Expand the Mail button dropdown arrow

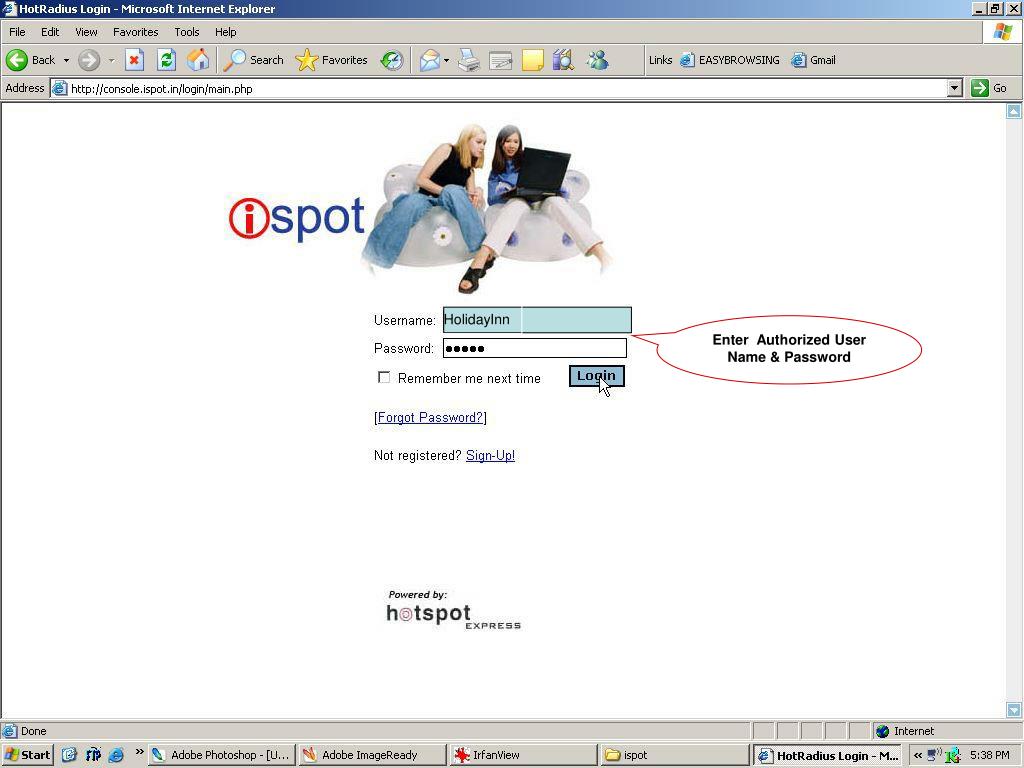point(446,60)
